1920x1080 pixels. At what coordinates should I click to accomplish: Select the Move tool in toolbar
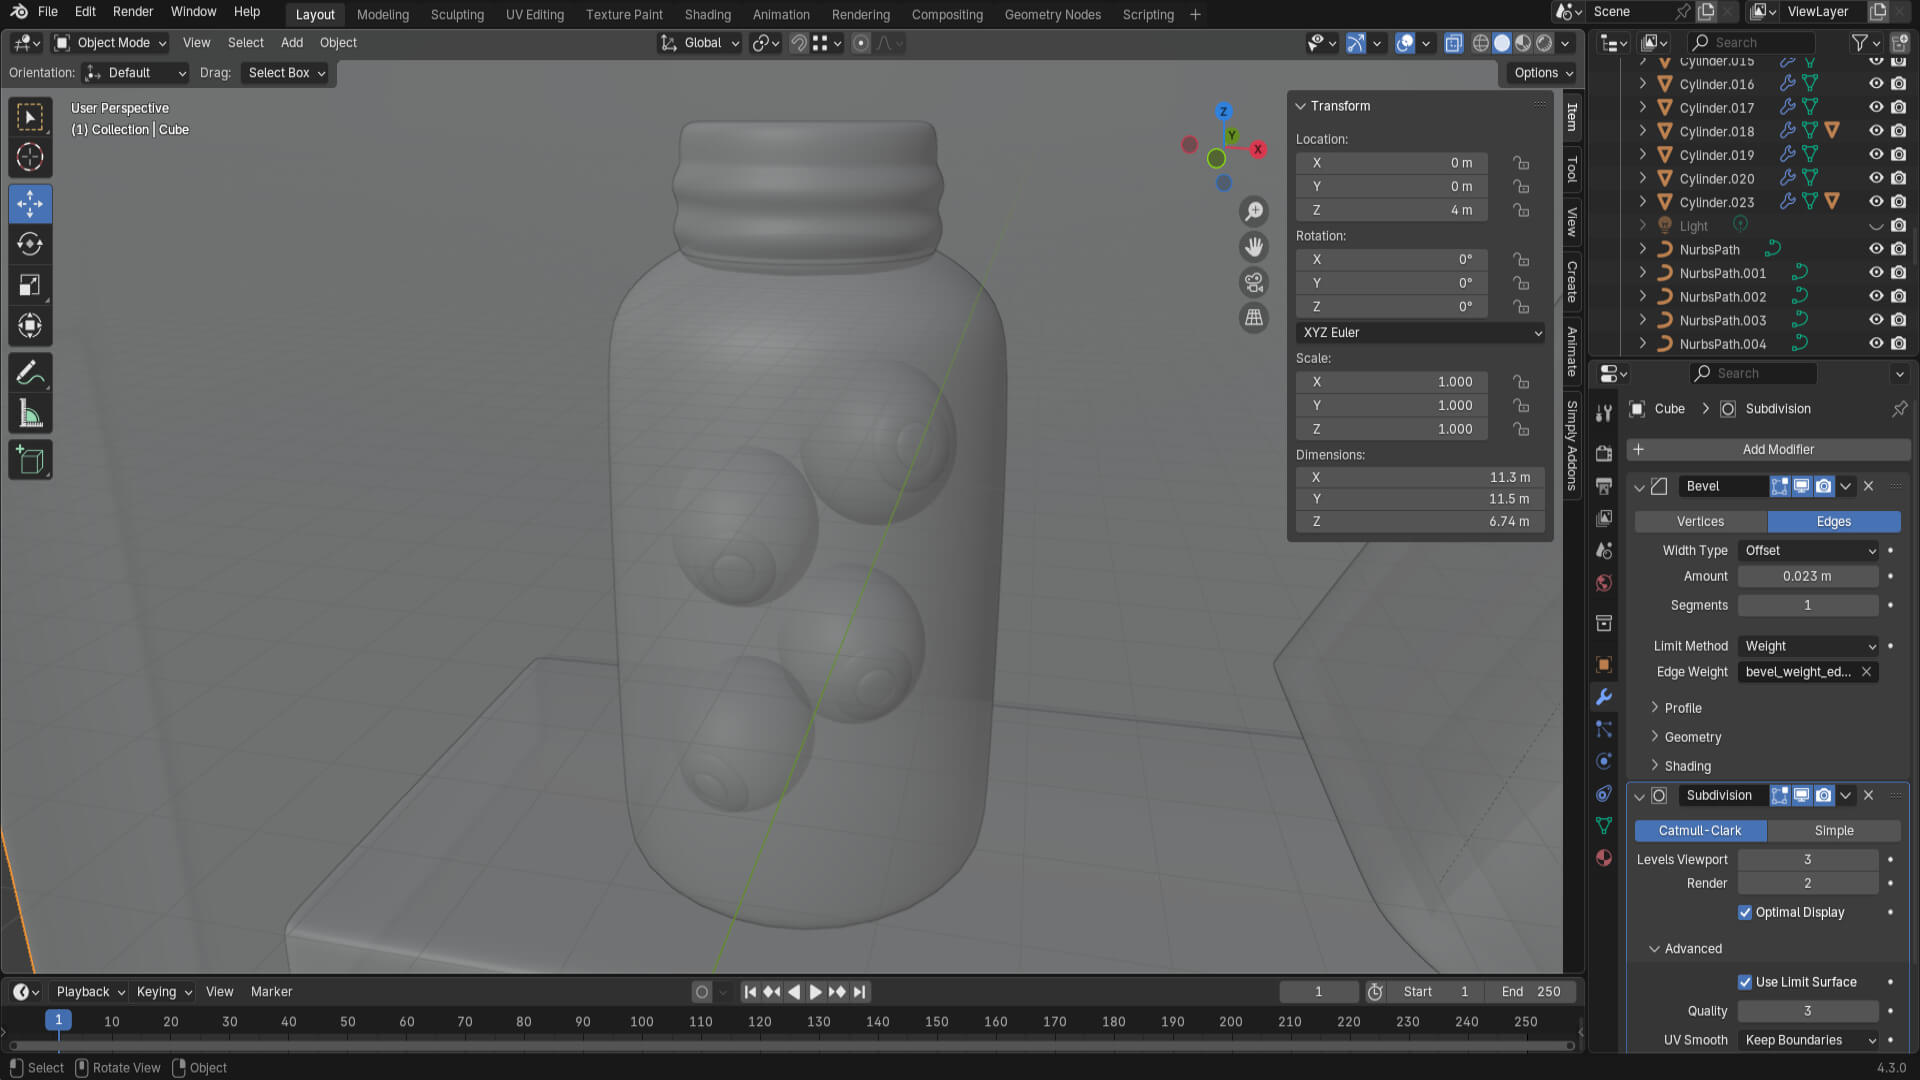pyautogui.click(x=30, y=204)
